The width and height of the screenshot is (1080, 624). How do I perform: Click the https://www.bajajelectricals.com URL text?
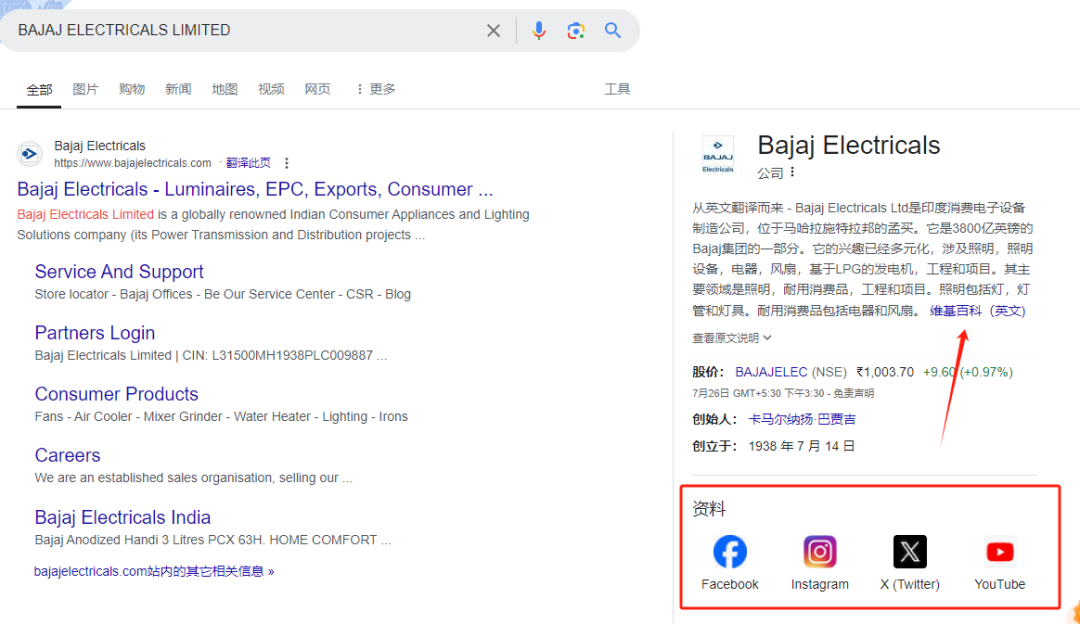click(x=133, y=163)
